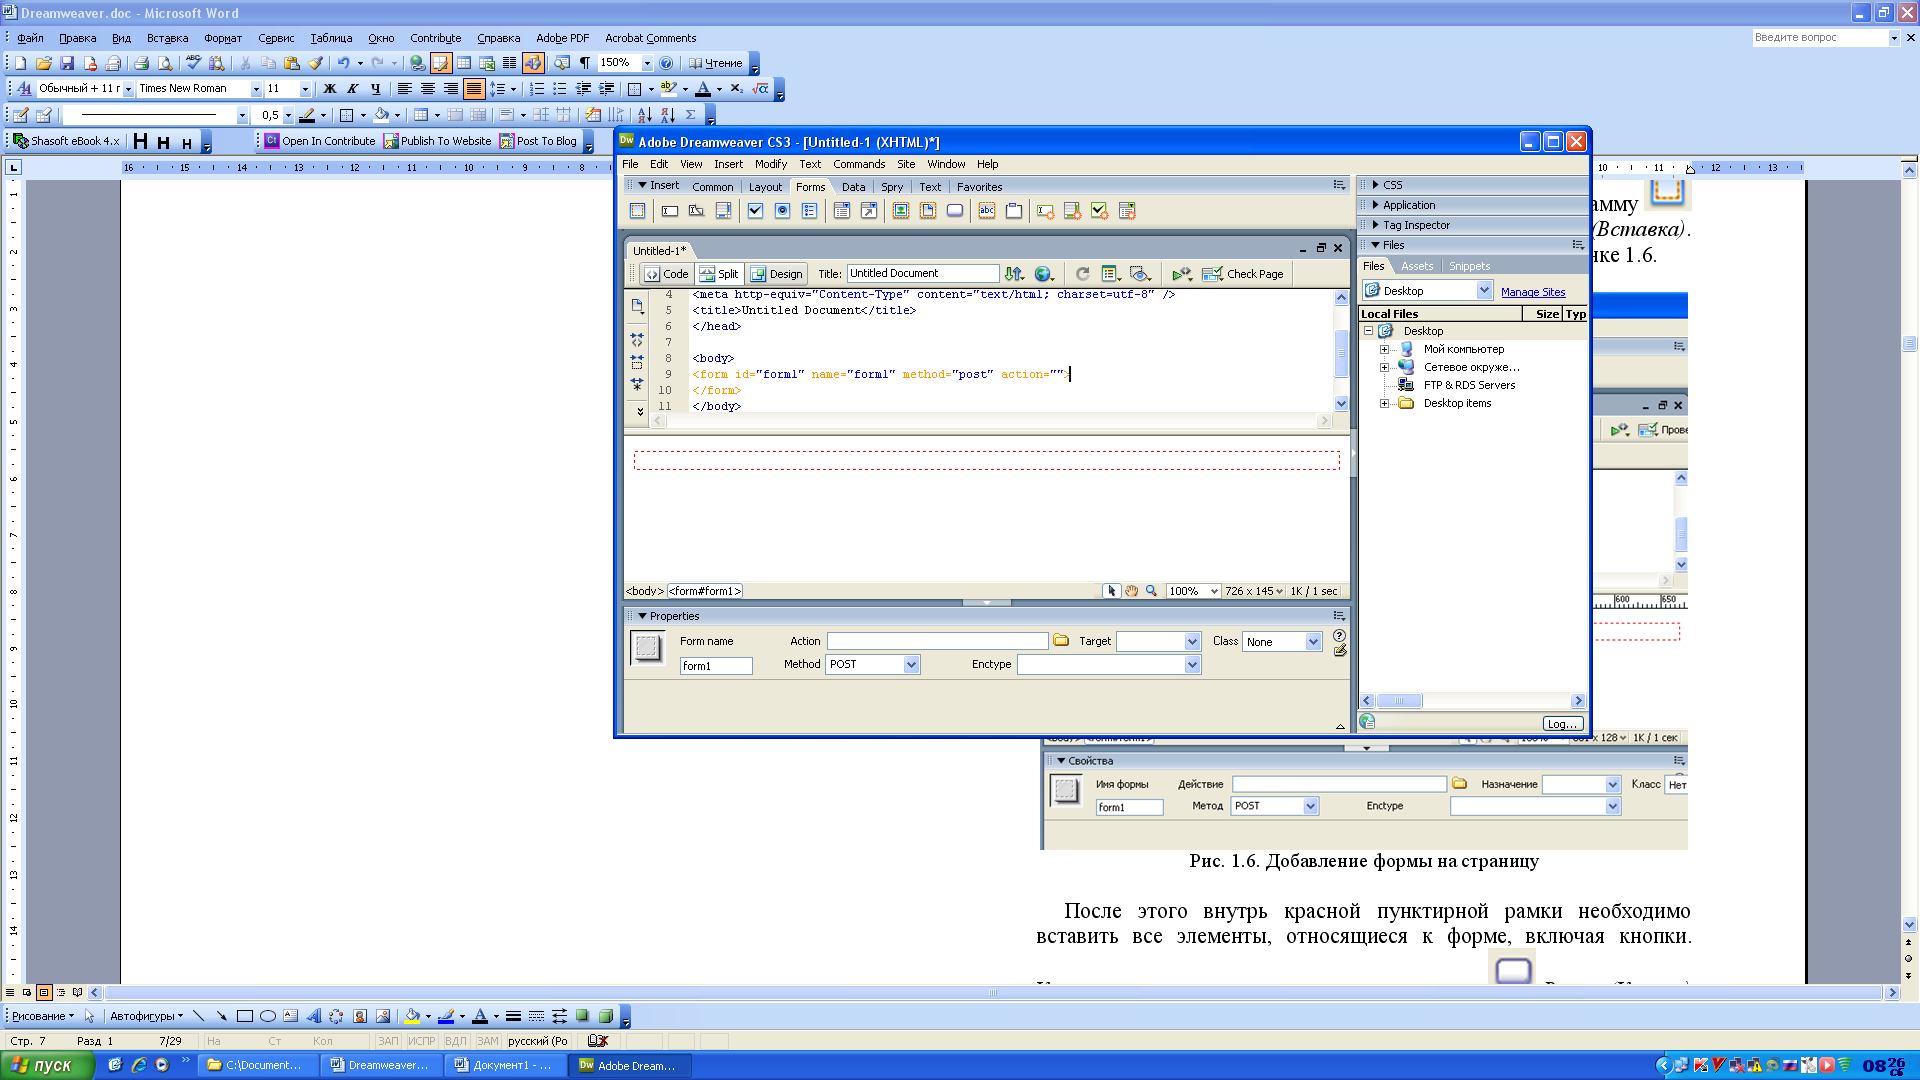The image size is (1920, 1080).
Task: Collapse the Properties panel
Action: point(643,616)
